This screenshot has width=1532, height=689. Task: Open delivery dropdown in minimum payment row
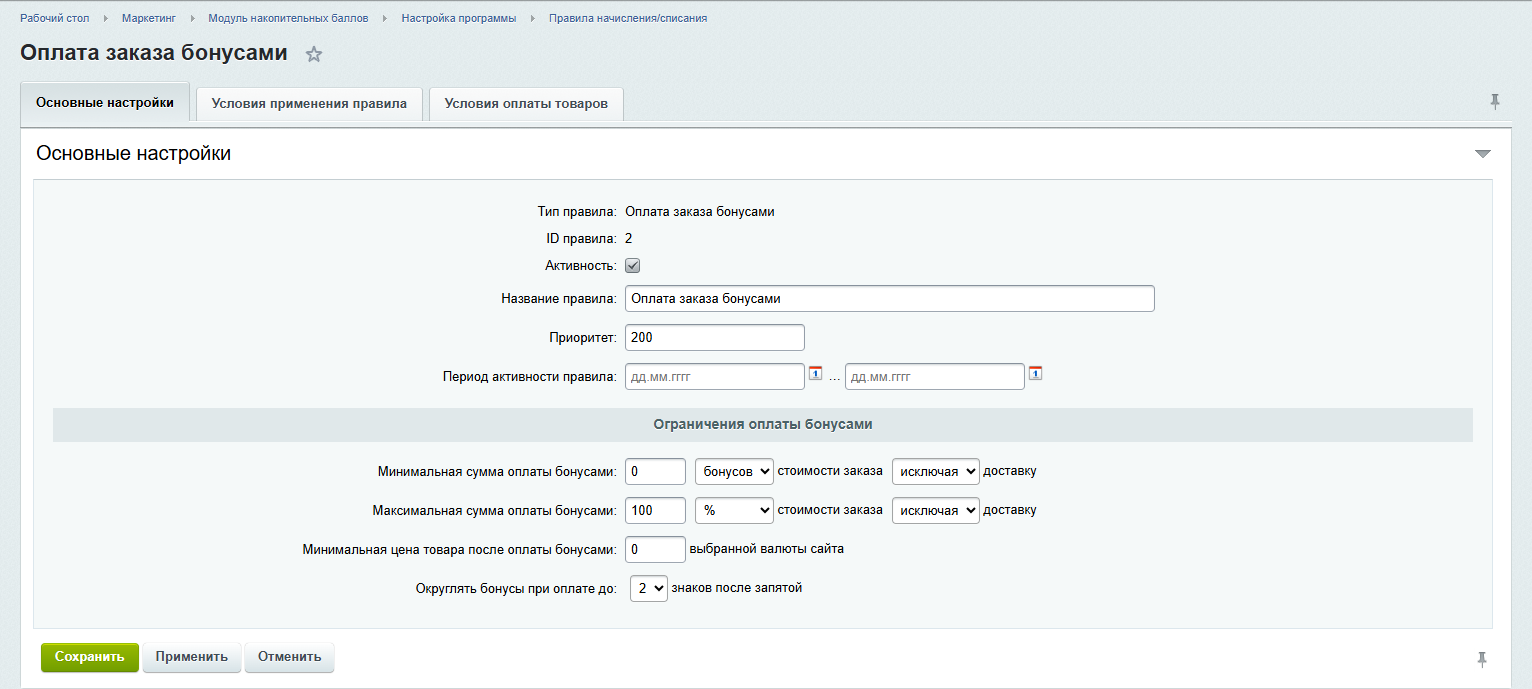tap(936, 471)
